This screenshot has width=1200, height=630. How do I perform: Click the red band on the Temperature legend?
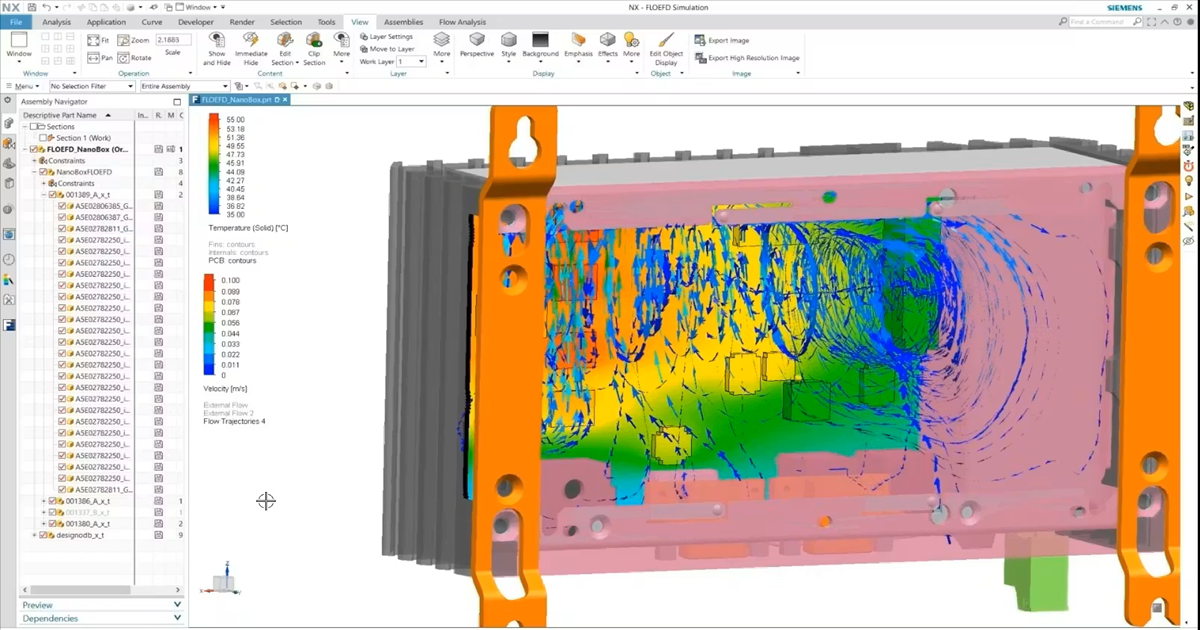[211, 118]
